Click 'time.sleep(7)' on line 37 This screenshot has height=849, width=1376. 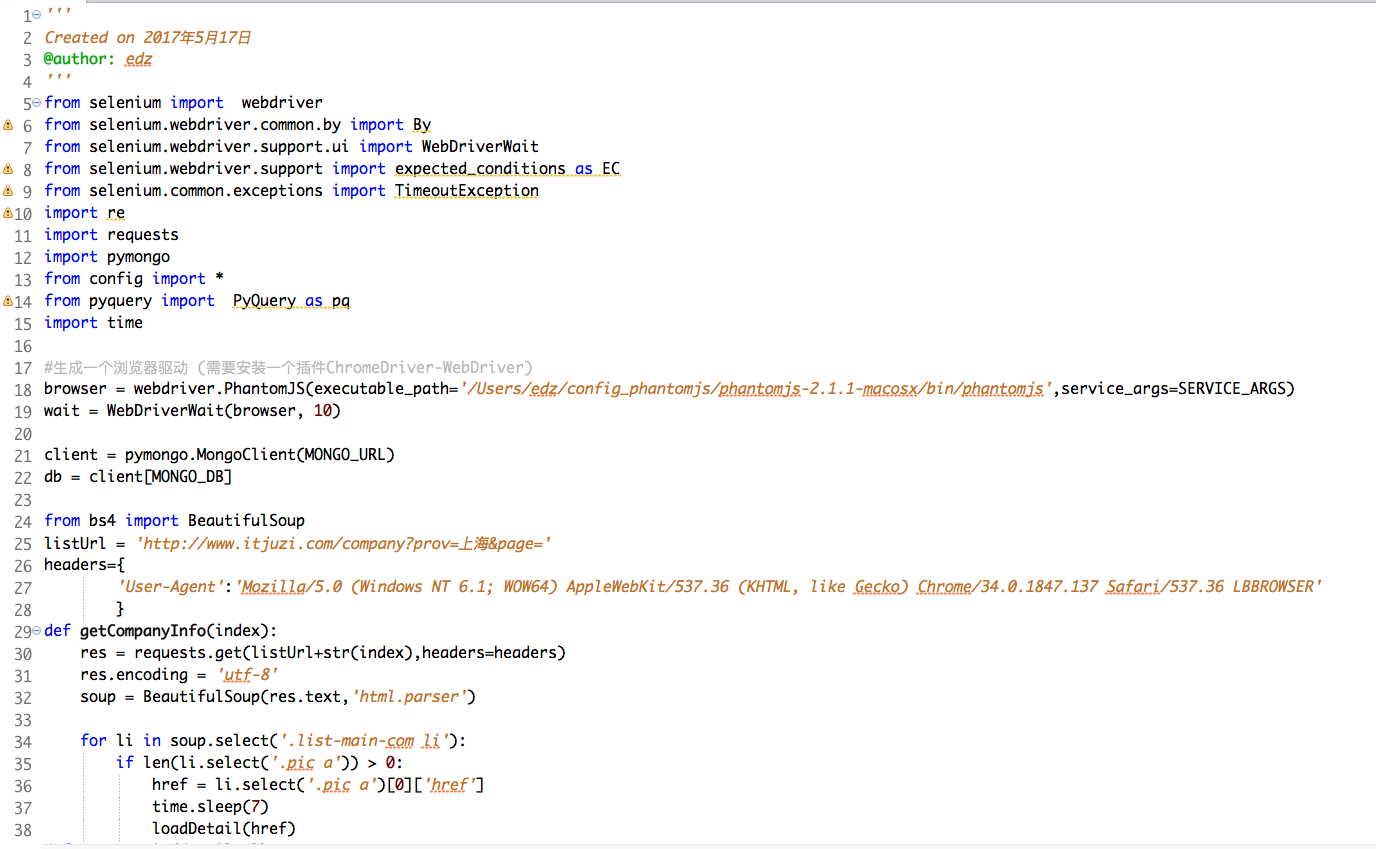click(210, 807)
